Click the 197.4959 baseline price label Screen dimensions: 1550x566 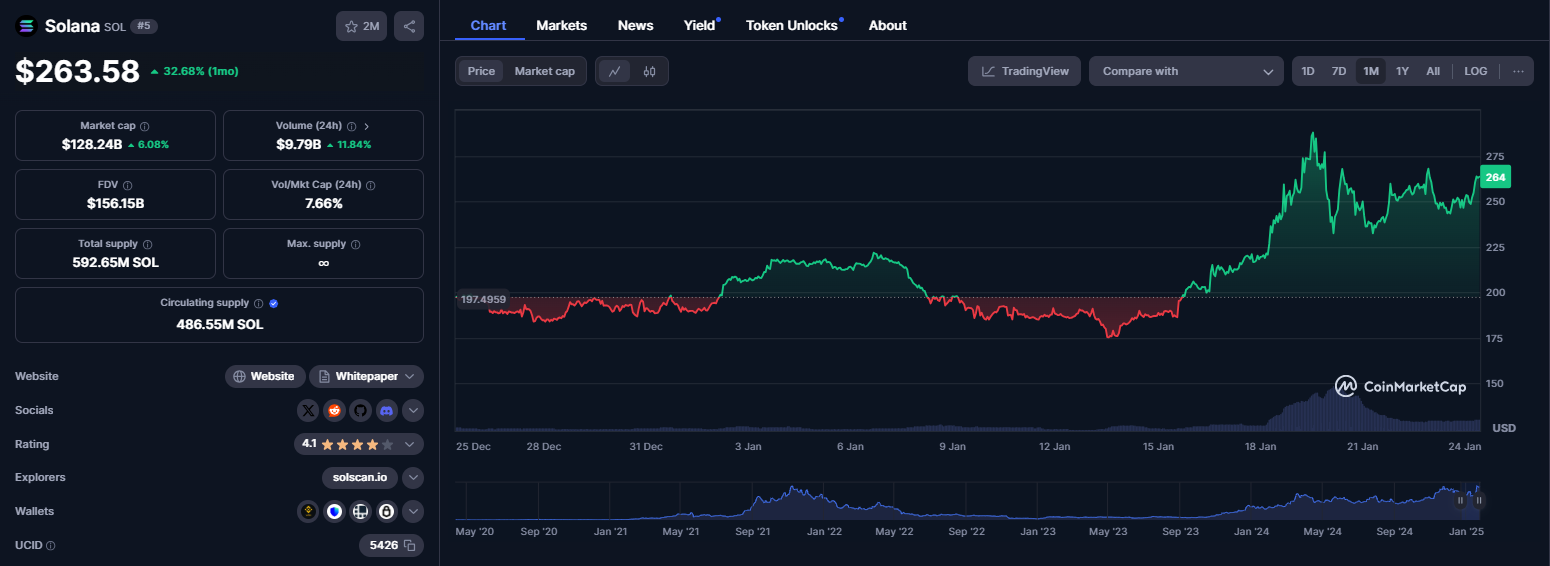[x=481, y=298]
